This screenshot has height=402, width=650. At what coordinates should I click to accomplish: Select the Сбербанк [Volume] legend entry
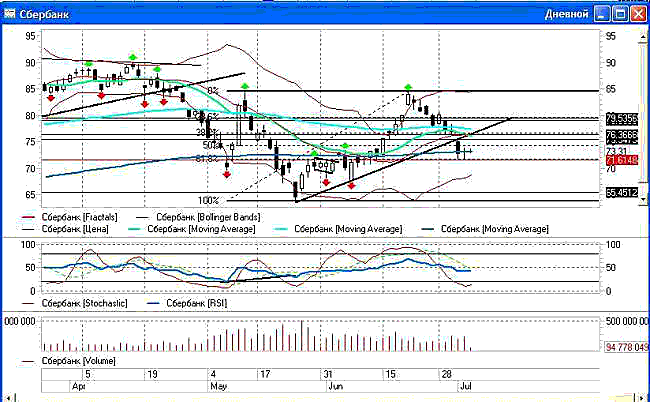point(68,361)
